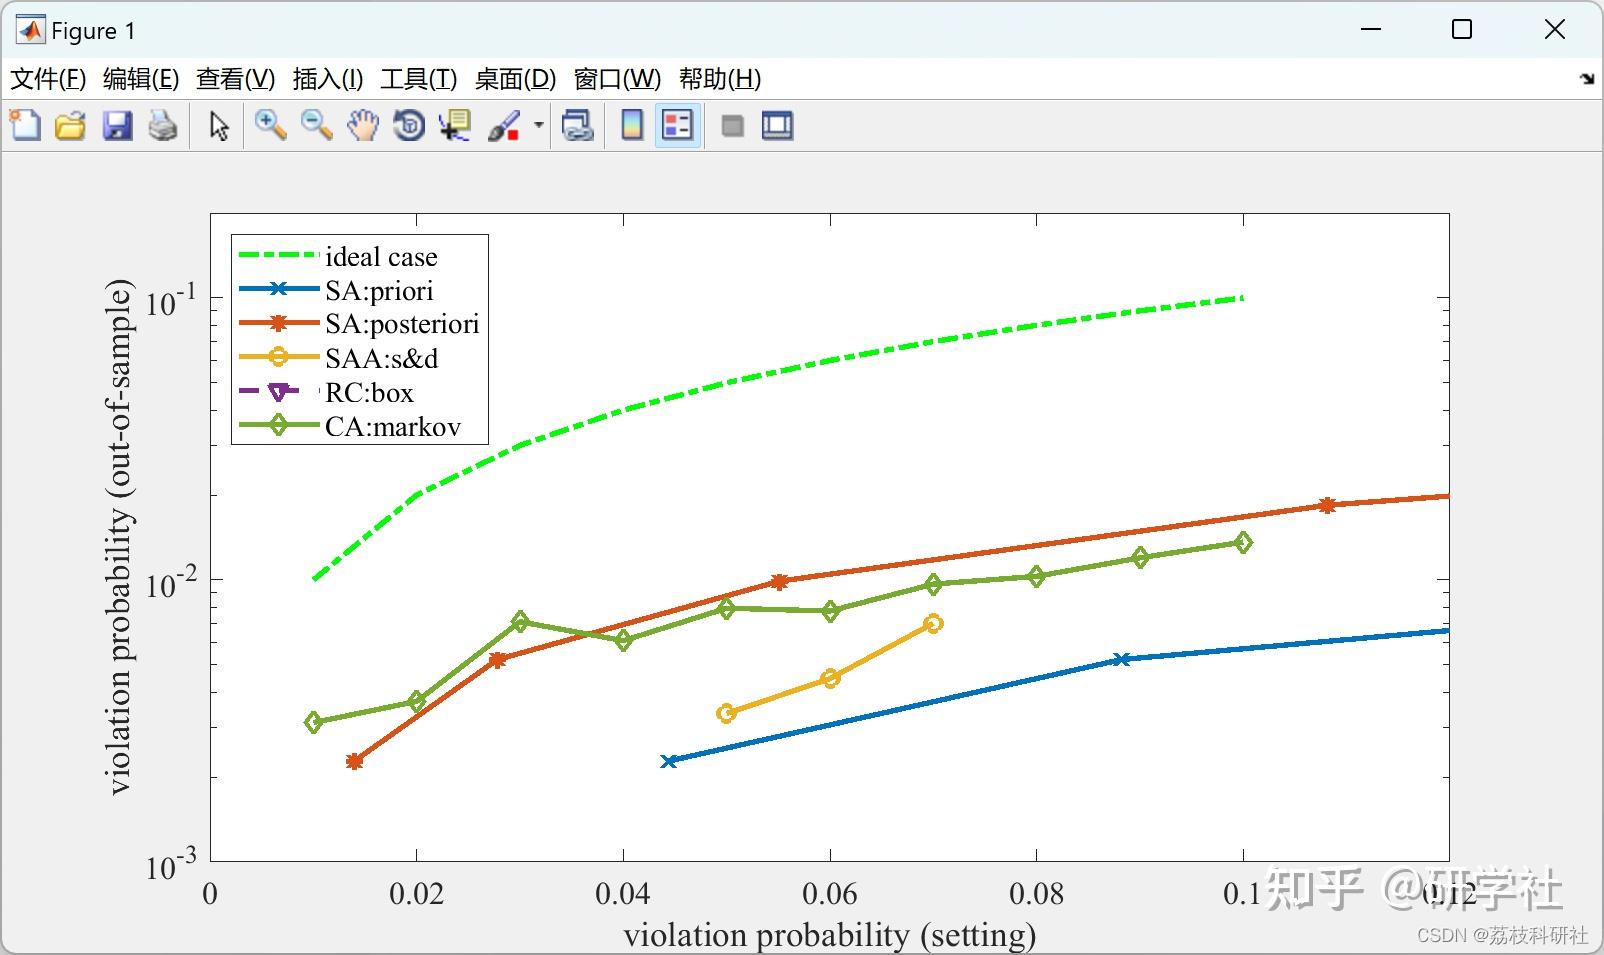Screen dimensions: 1604x955
Task: Click the ideal case legend entry
Action: (380, 256)
